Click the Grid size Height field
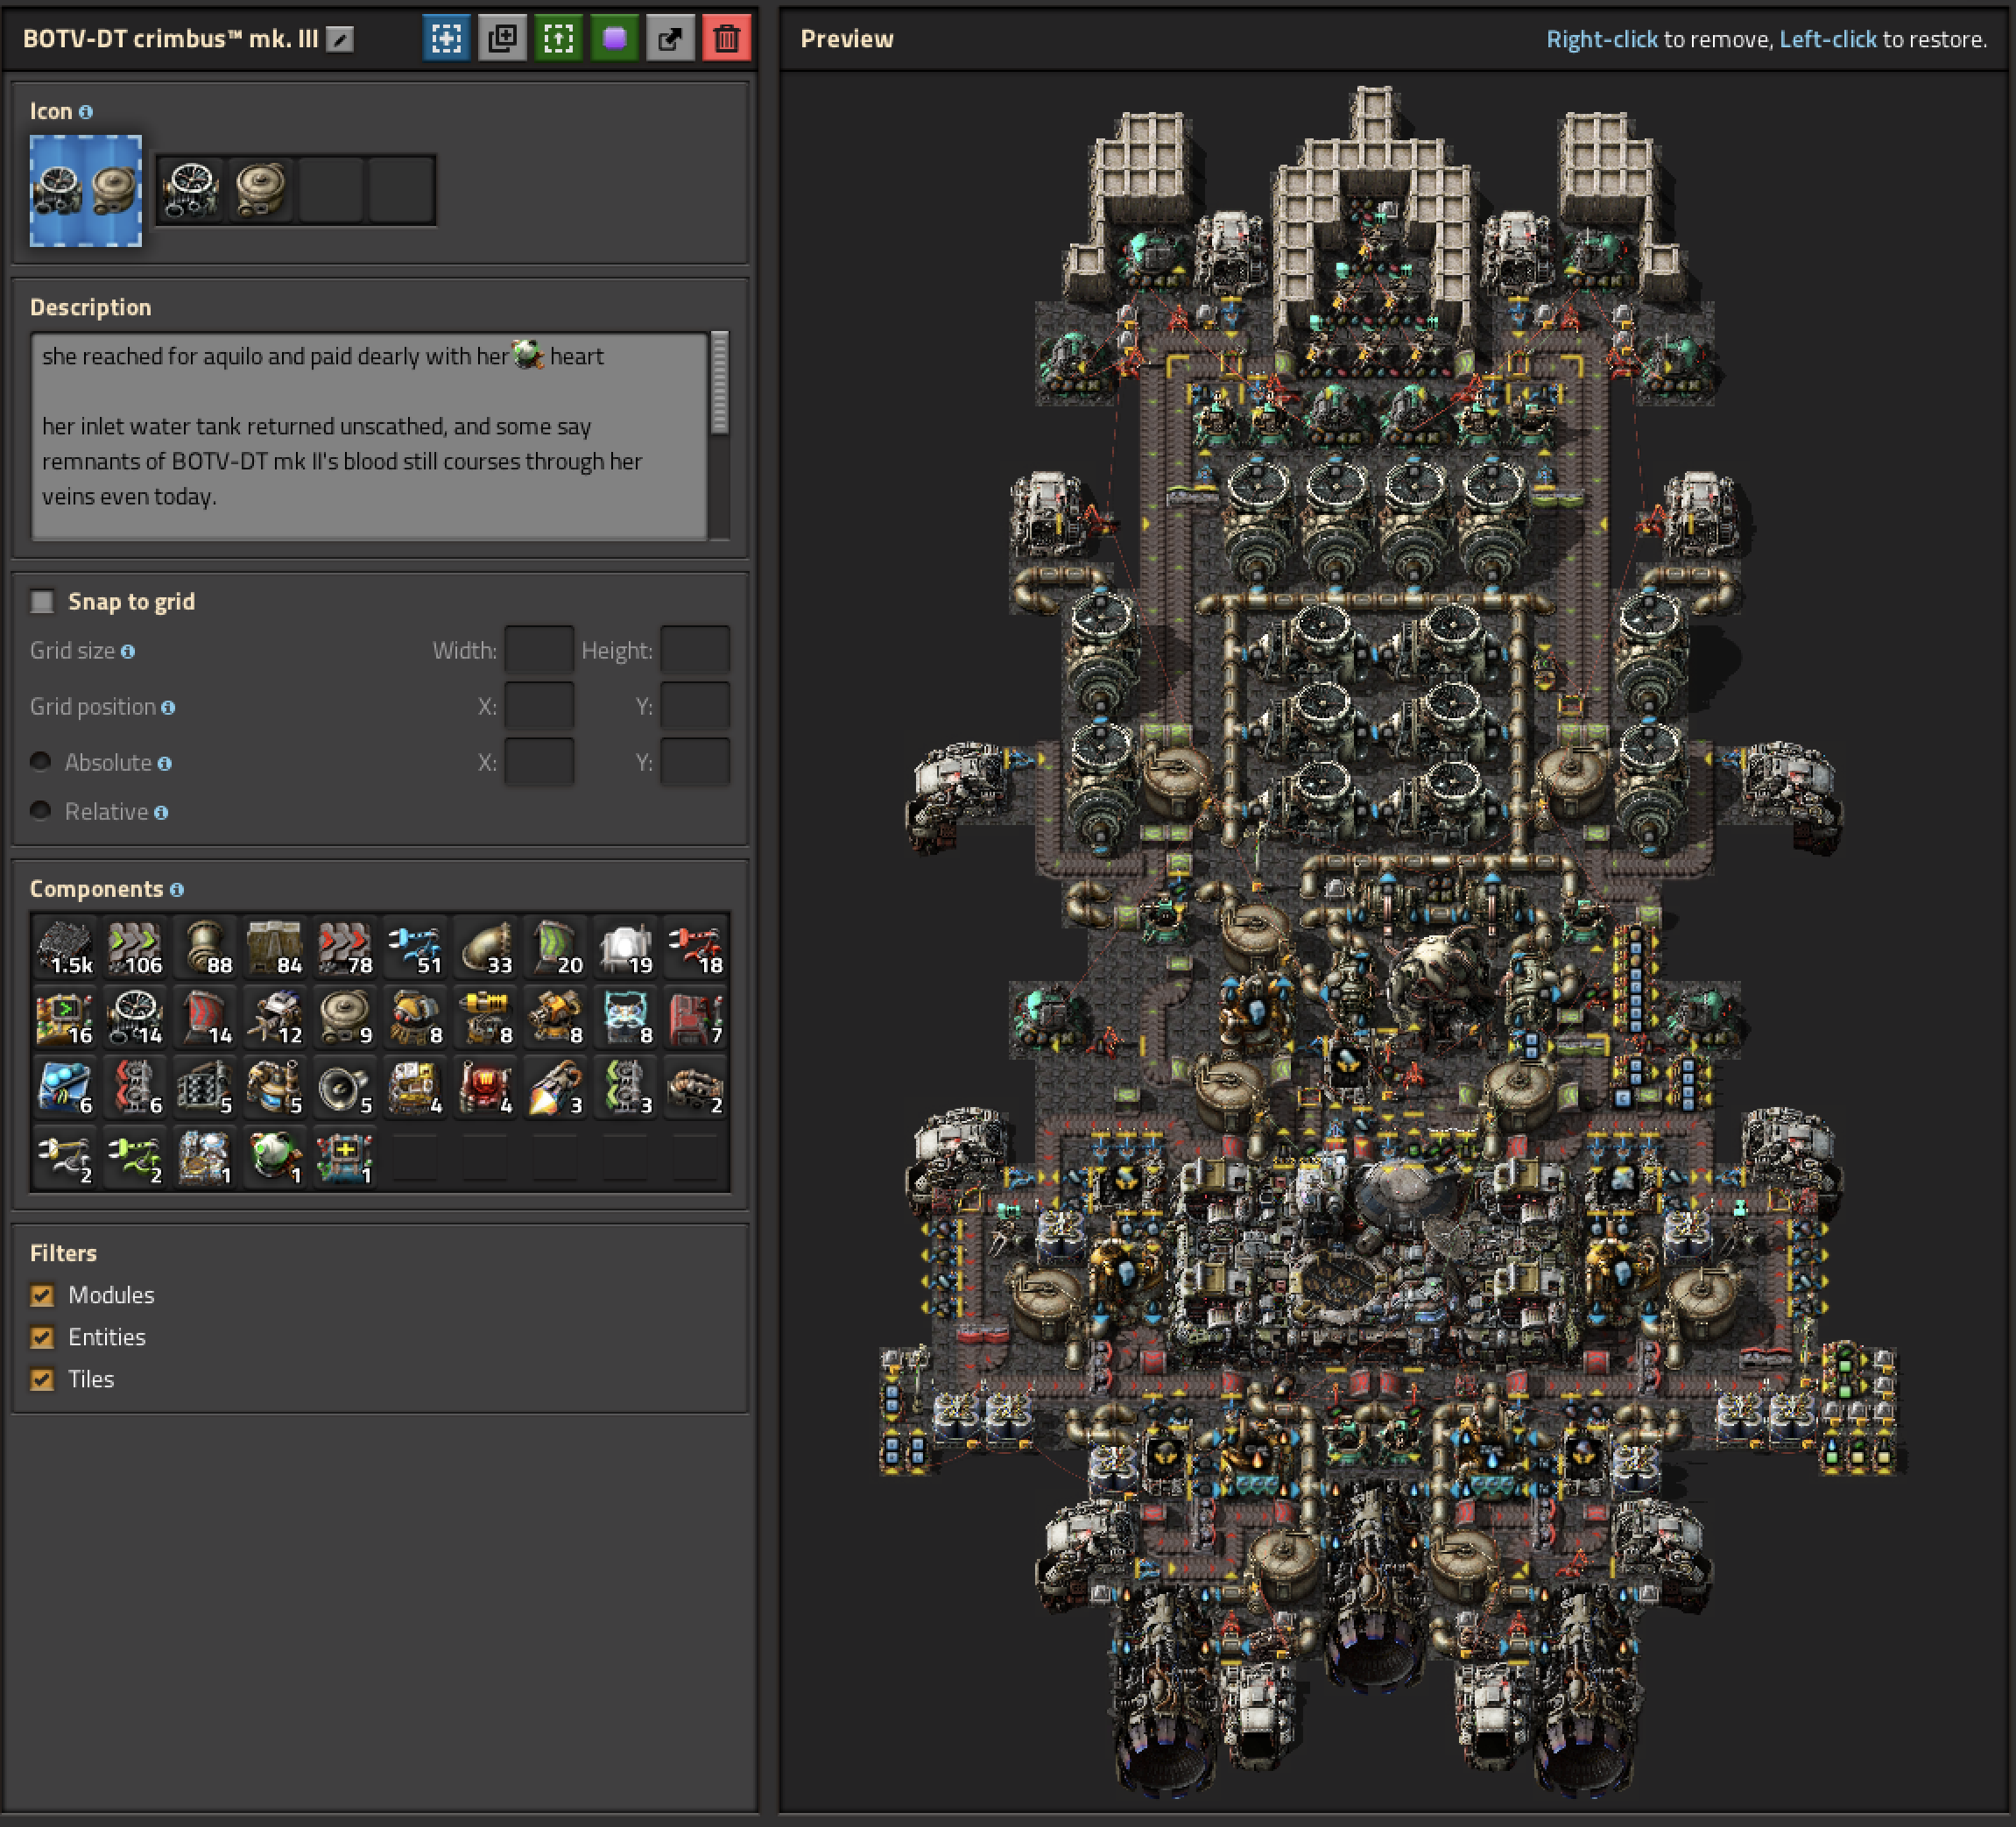 [695, 650]
